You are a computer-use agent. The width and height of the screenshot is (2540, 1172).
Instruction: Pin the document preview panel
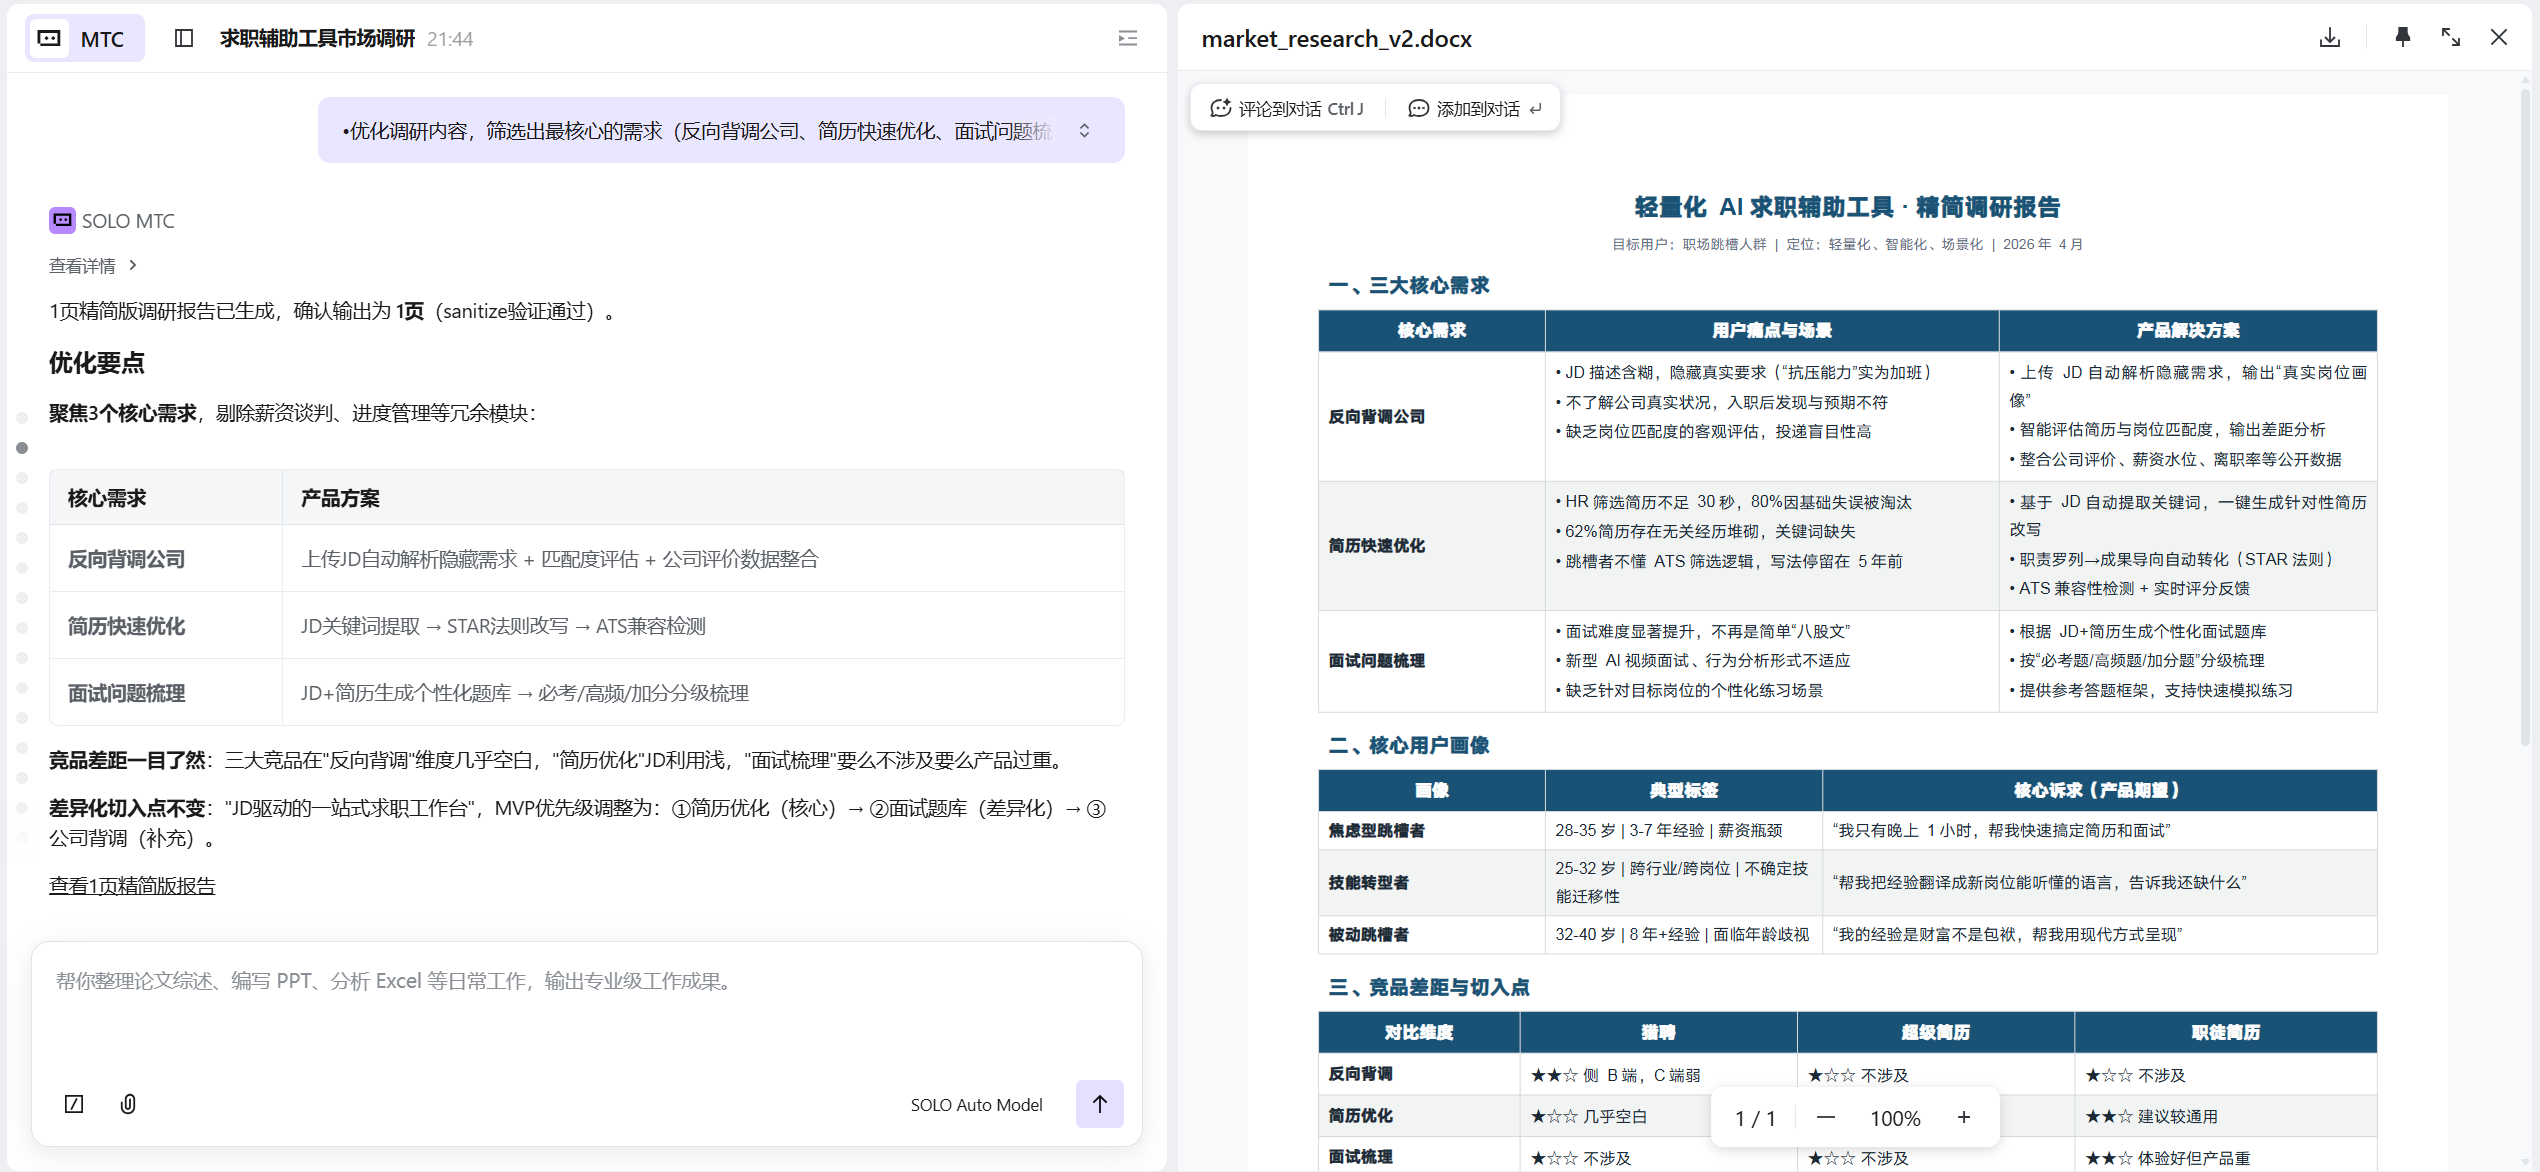click(2402, 38)
